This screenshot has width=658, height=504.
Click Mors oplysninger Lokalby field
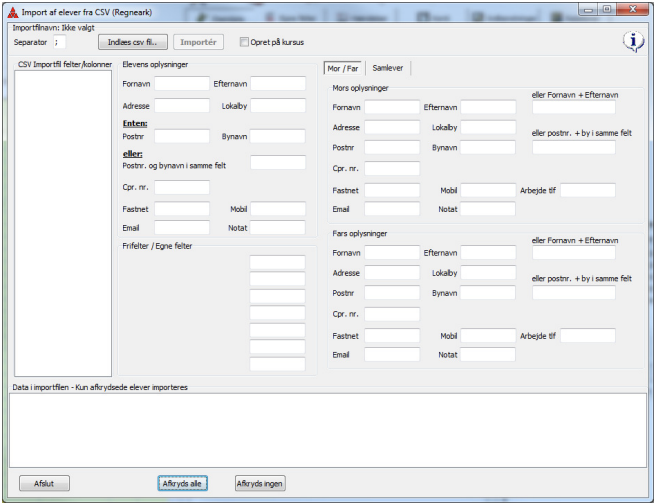coord(488,127)
